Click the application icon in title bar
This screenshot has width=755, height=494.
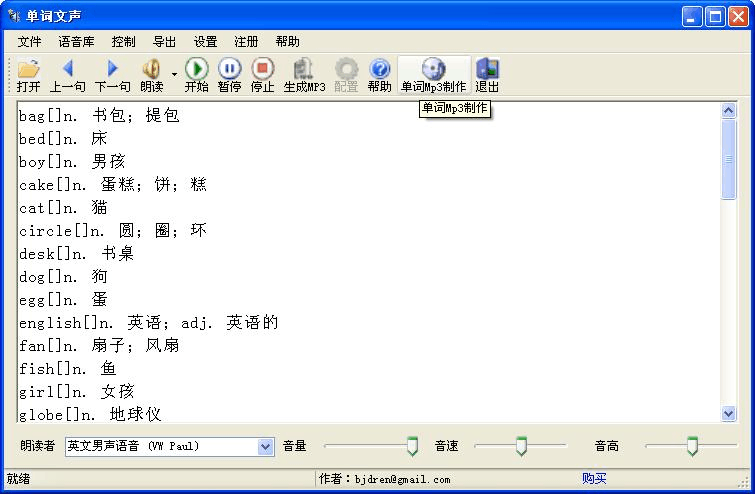pos(14,16)
